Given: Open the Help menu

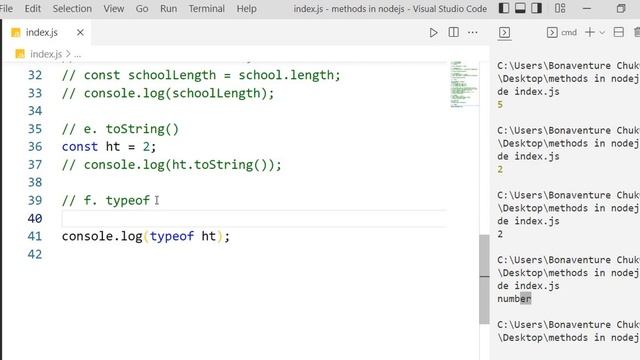Looking at the screenshot, I should click(246, 9).
